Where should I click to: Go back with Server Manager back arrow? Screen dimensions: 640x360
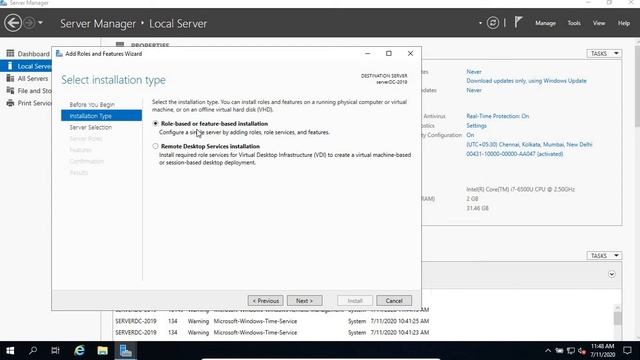[13, 23]
